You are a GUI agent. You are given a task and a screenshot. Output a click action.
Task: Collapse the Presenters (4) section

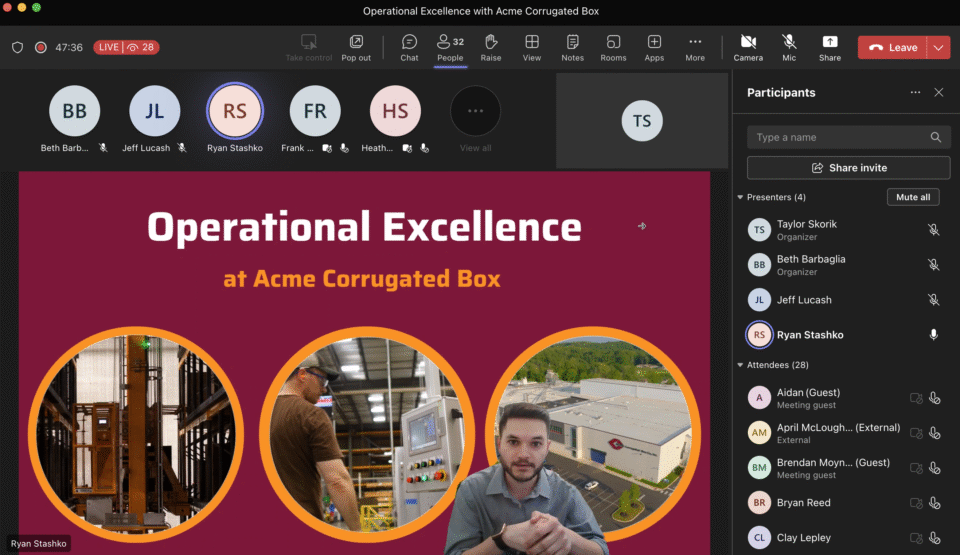pos(740,197)
